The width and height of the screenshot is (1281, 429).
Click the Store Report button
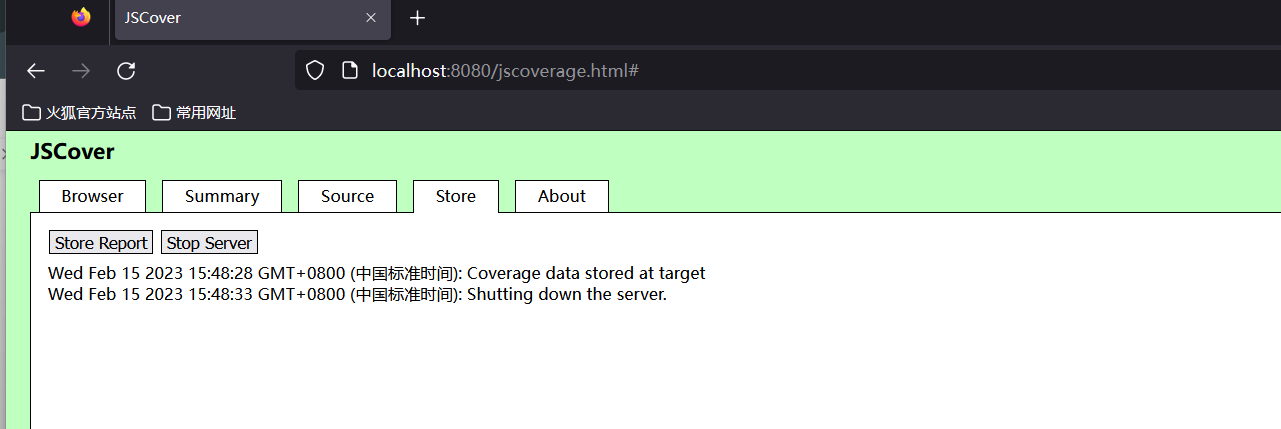tap(101, 243)
